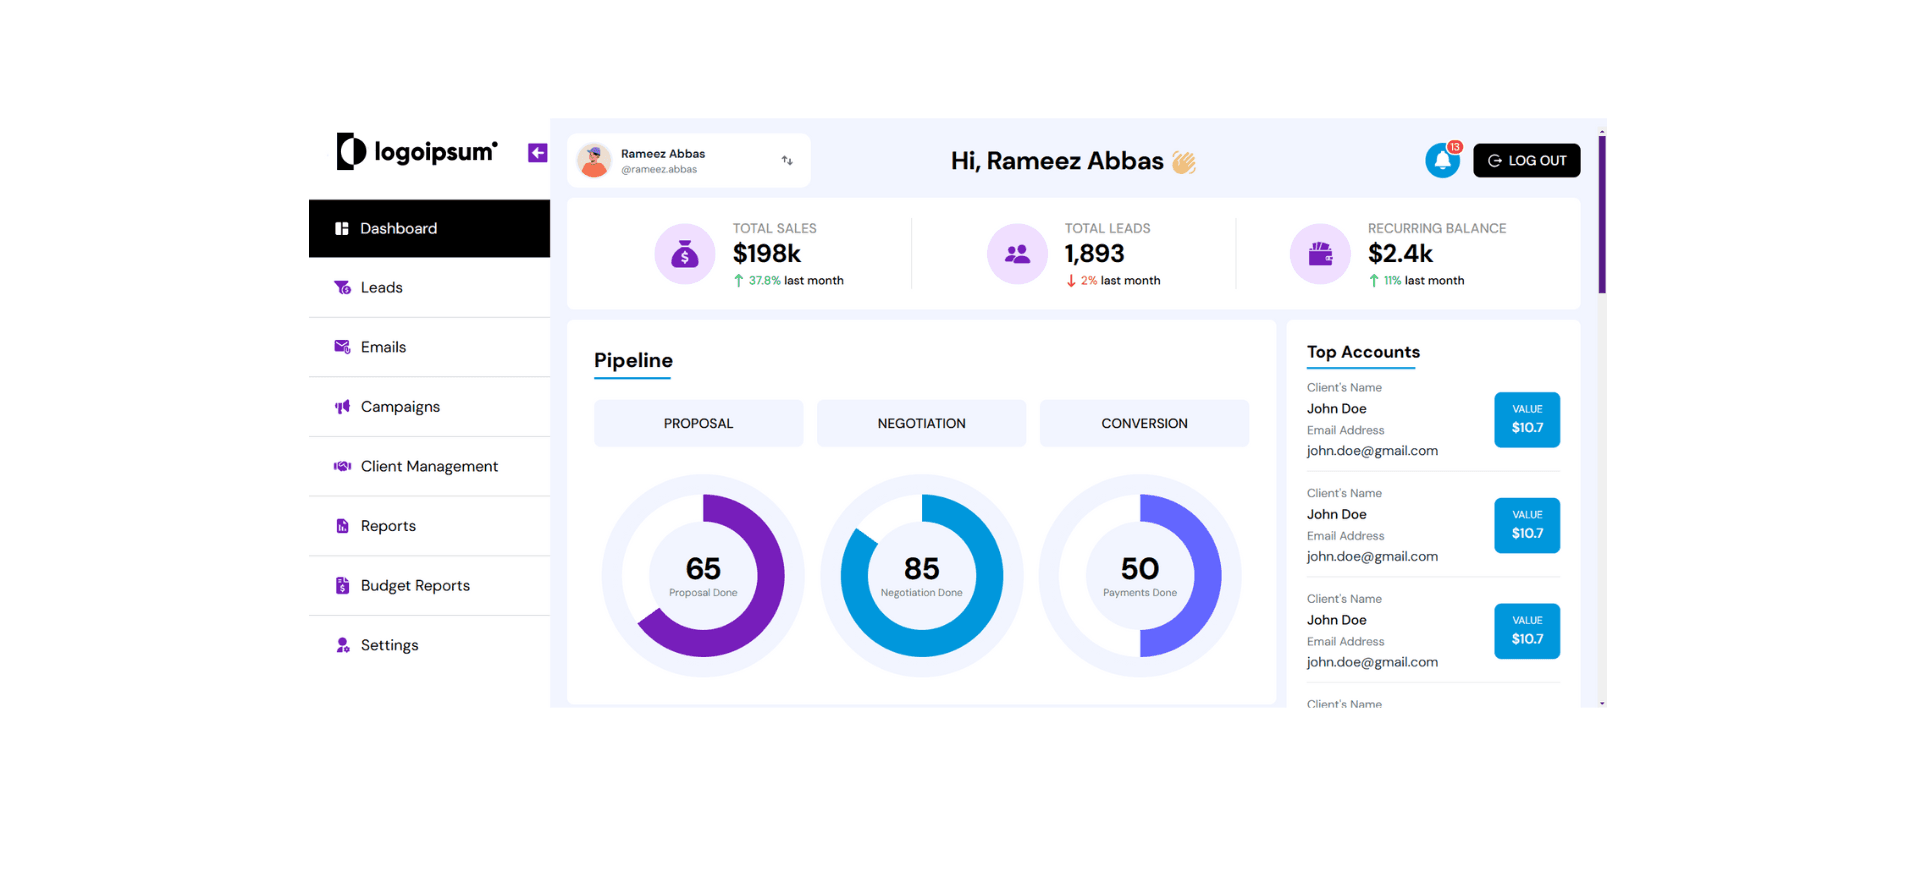The height and width of the screenshot is (884, 1916).
Task: Click the 85 Negotiation Done donut chart
Action: point(921,575)
